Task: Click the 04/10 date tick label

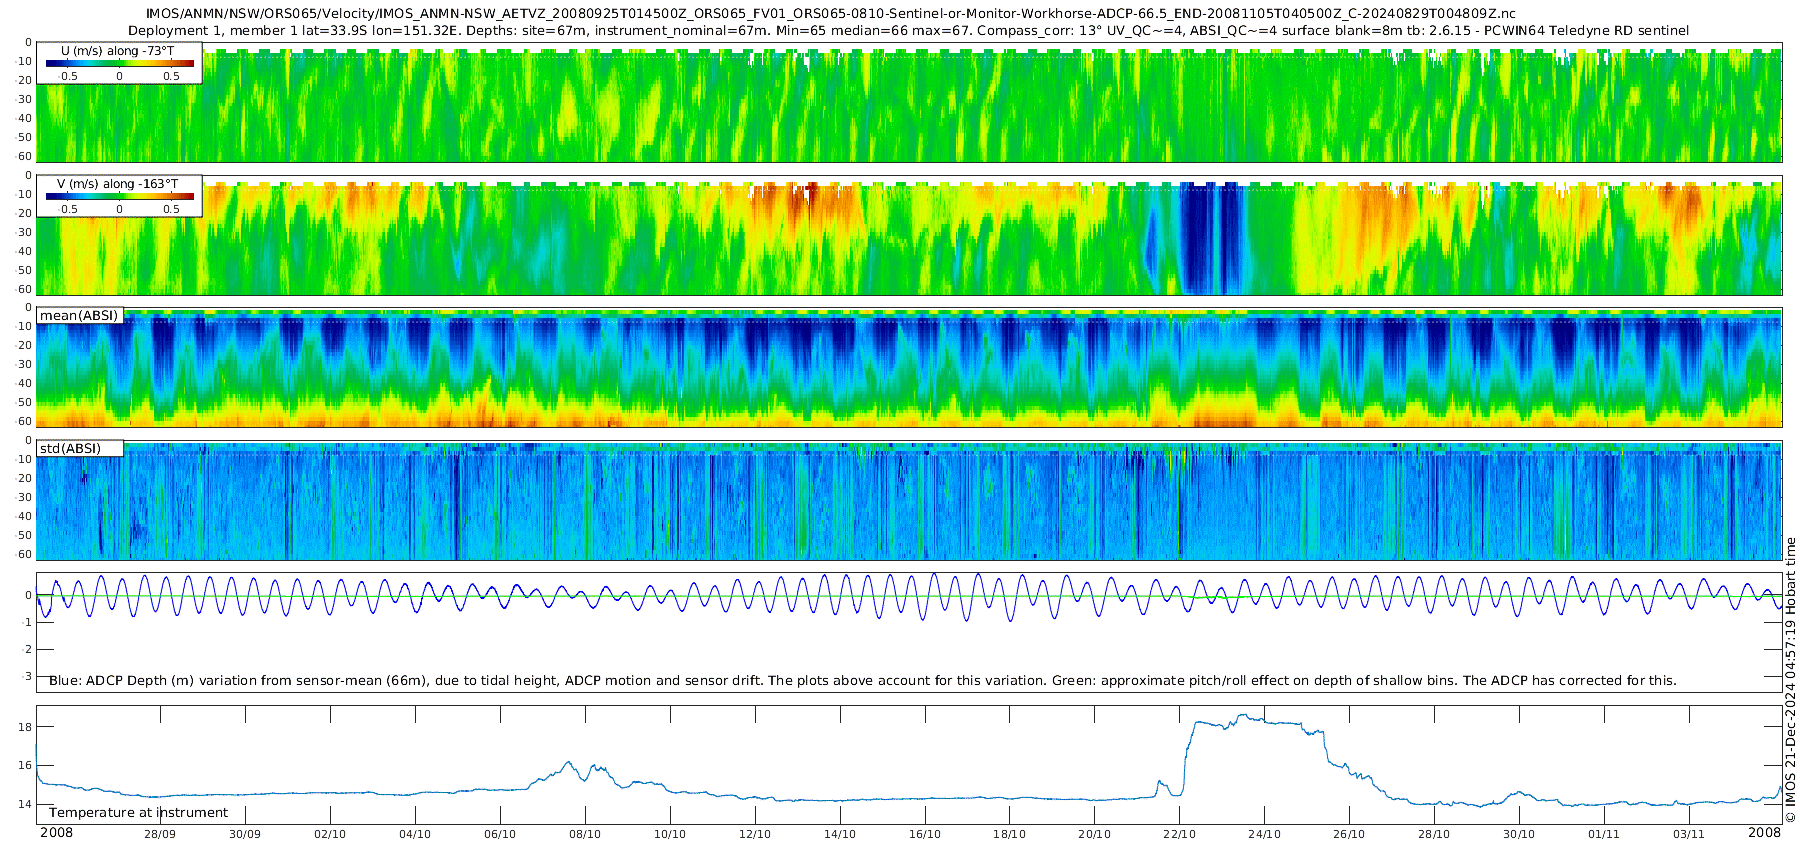Action: [415, 834]
